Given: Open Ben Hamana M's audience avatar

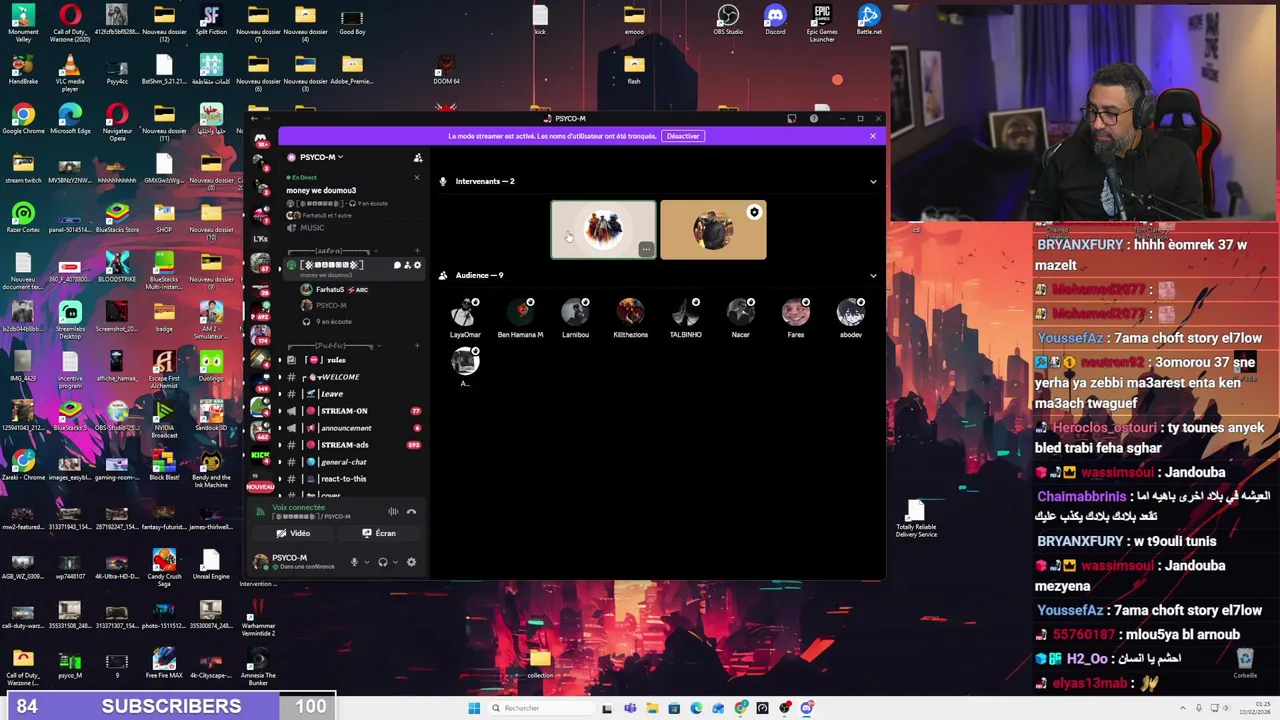Looking at the screenshot, I should tap(520, 312).
